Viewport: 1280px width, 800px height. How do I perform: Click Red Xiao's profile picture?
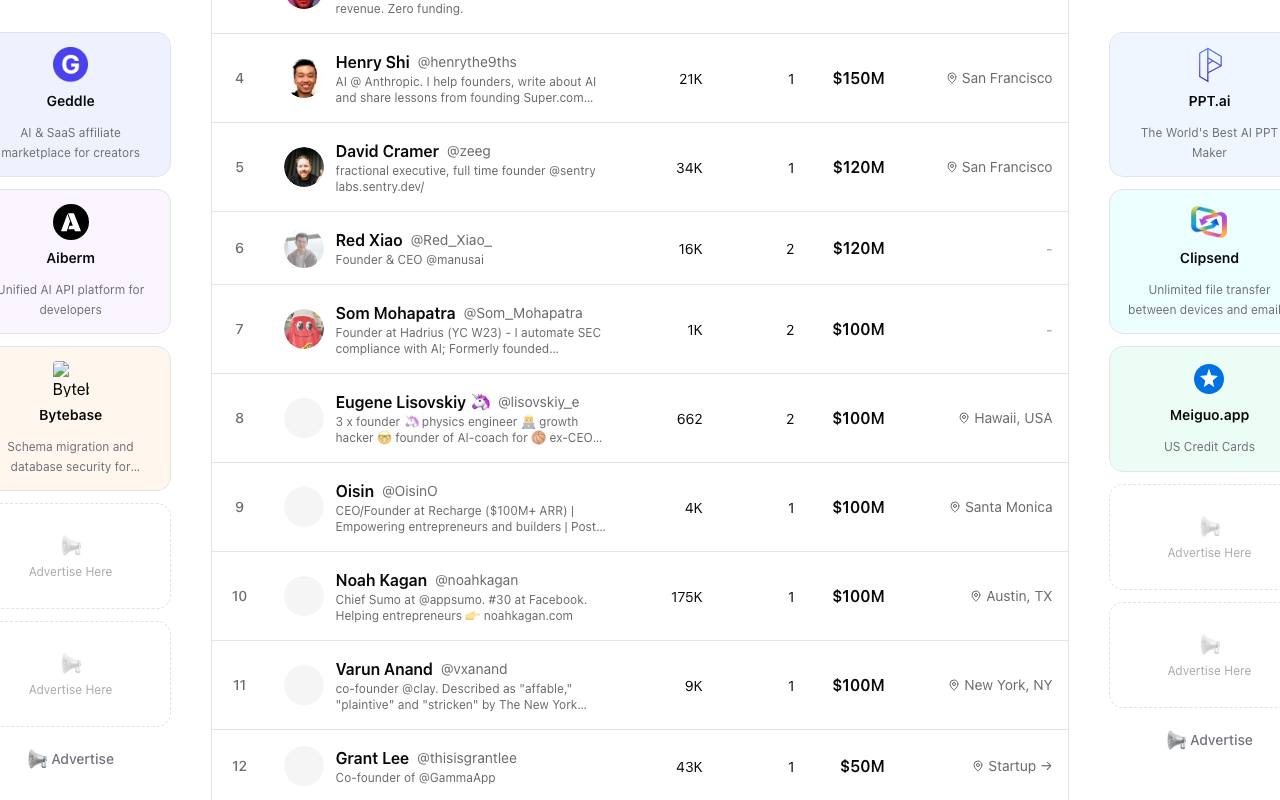point(303,248)
